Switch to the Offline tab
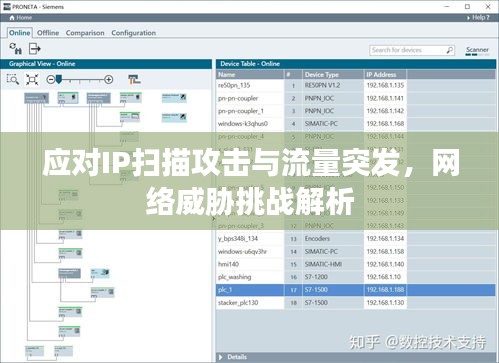 [48, 33]
